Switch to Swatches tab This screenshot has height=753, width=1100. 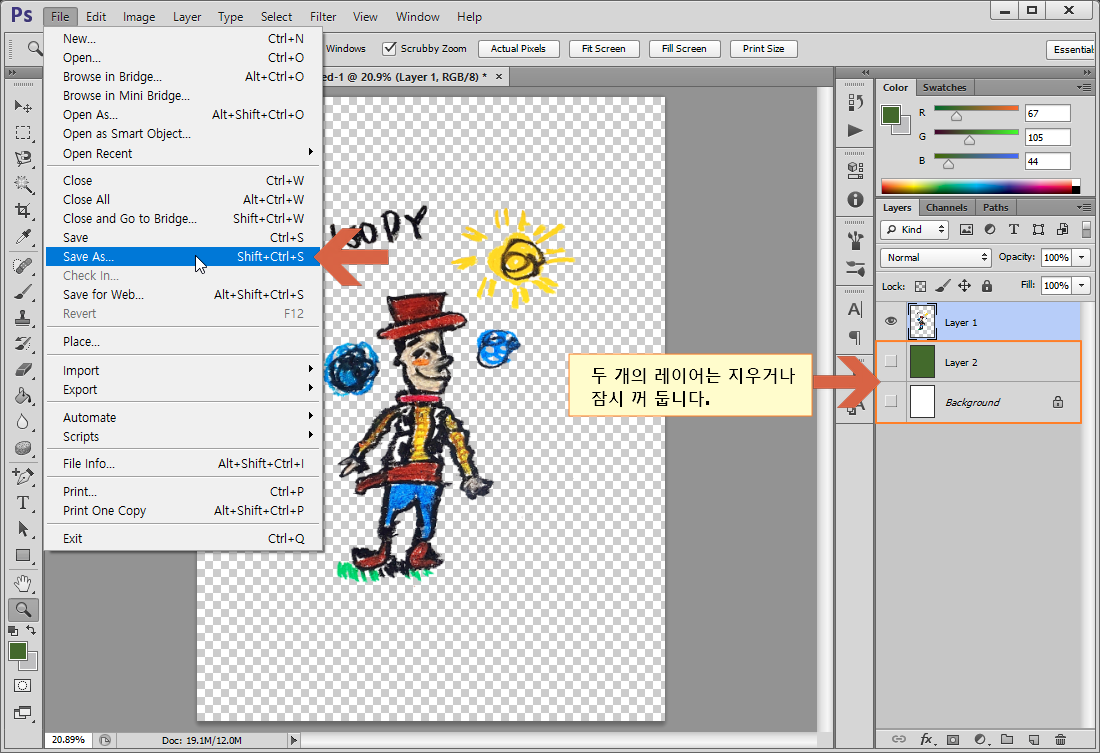pyautogui.click(x=944, y=88)
